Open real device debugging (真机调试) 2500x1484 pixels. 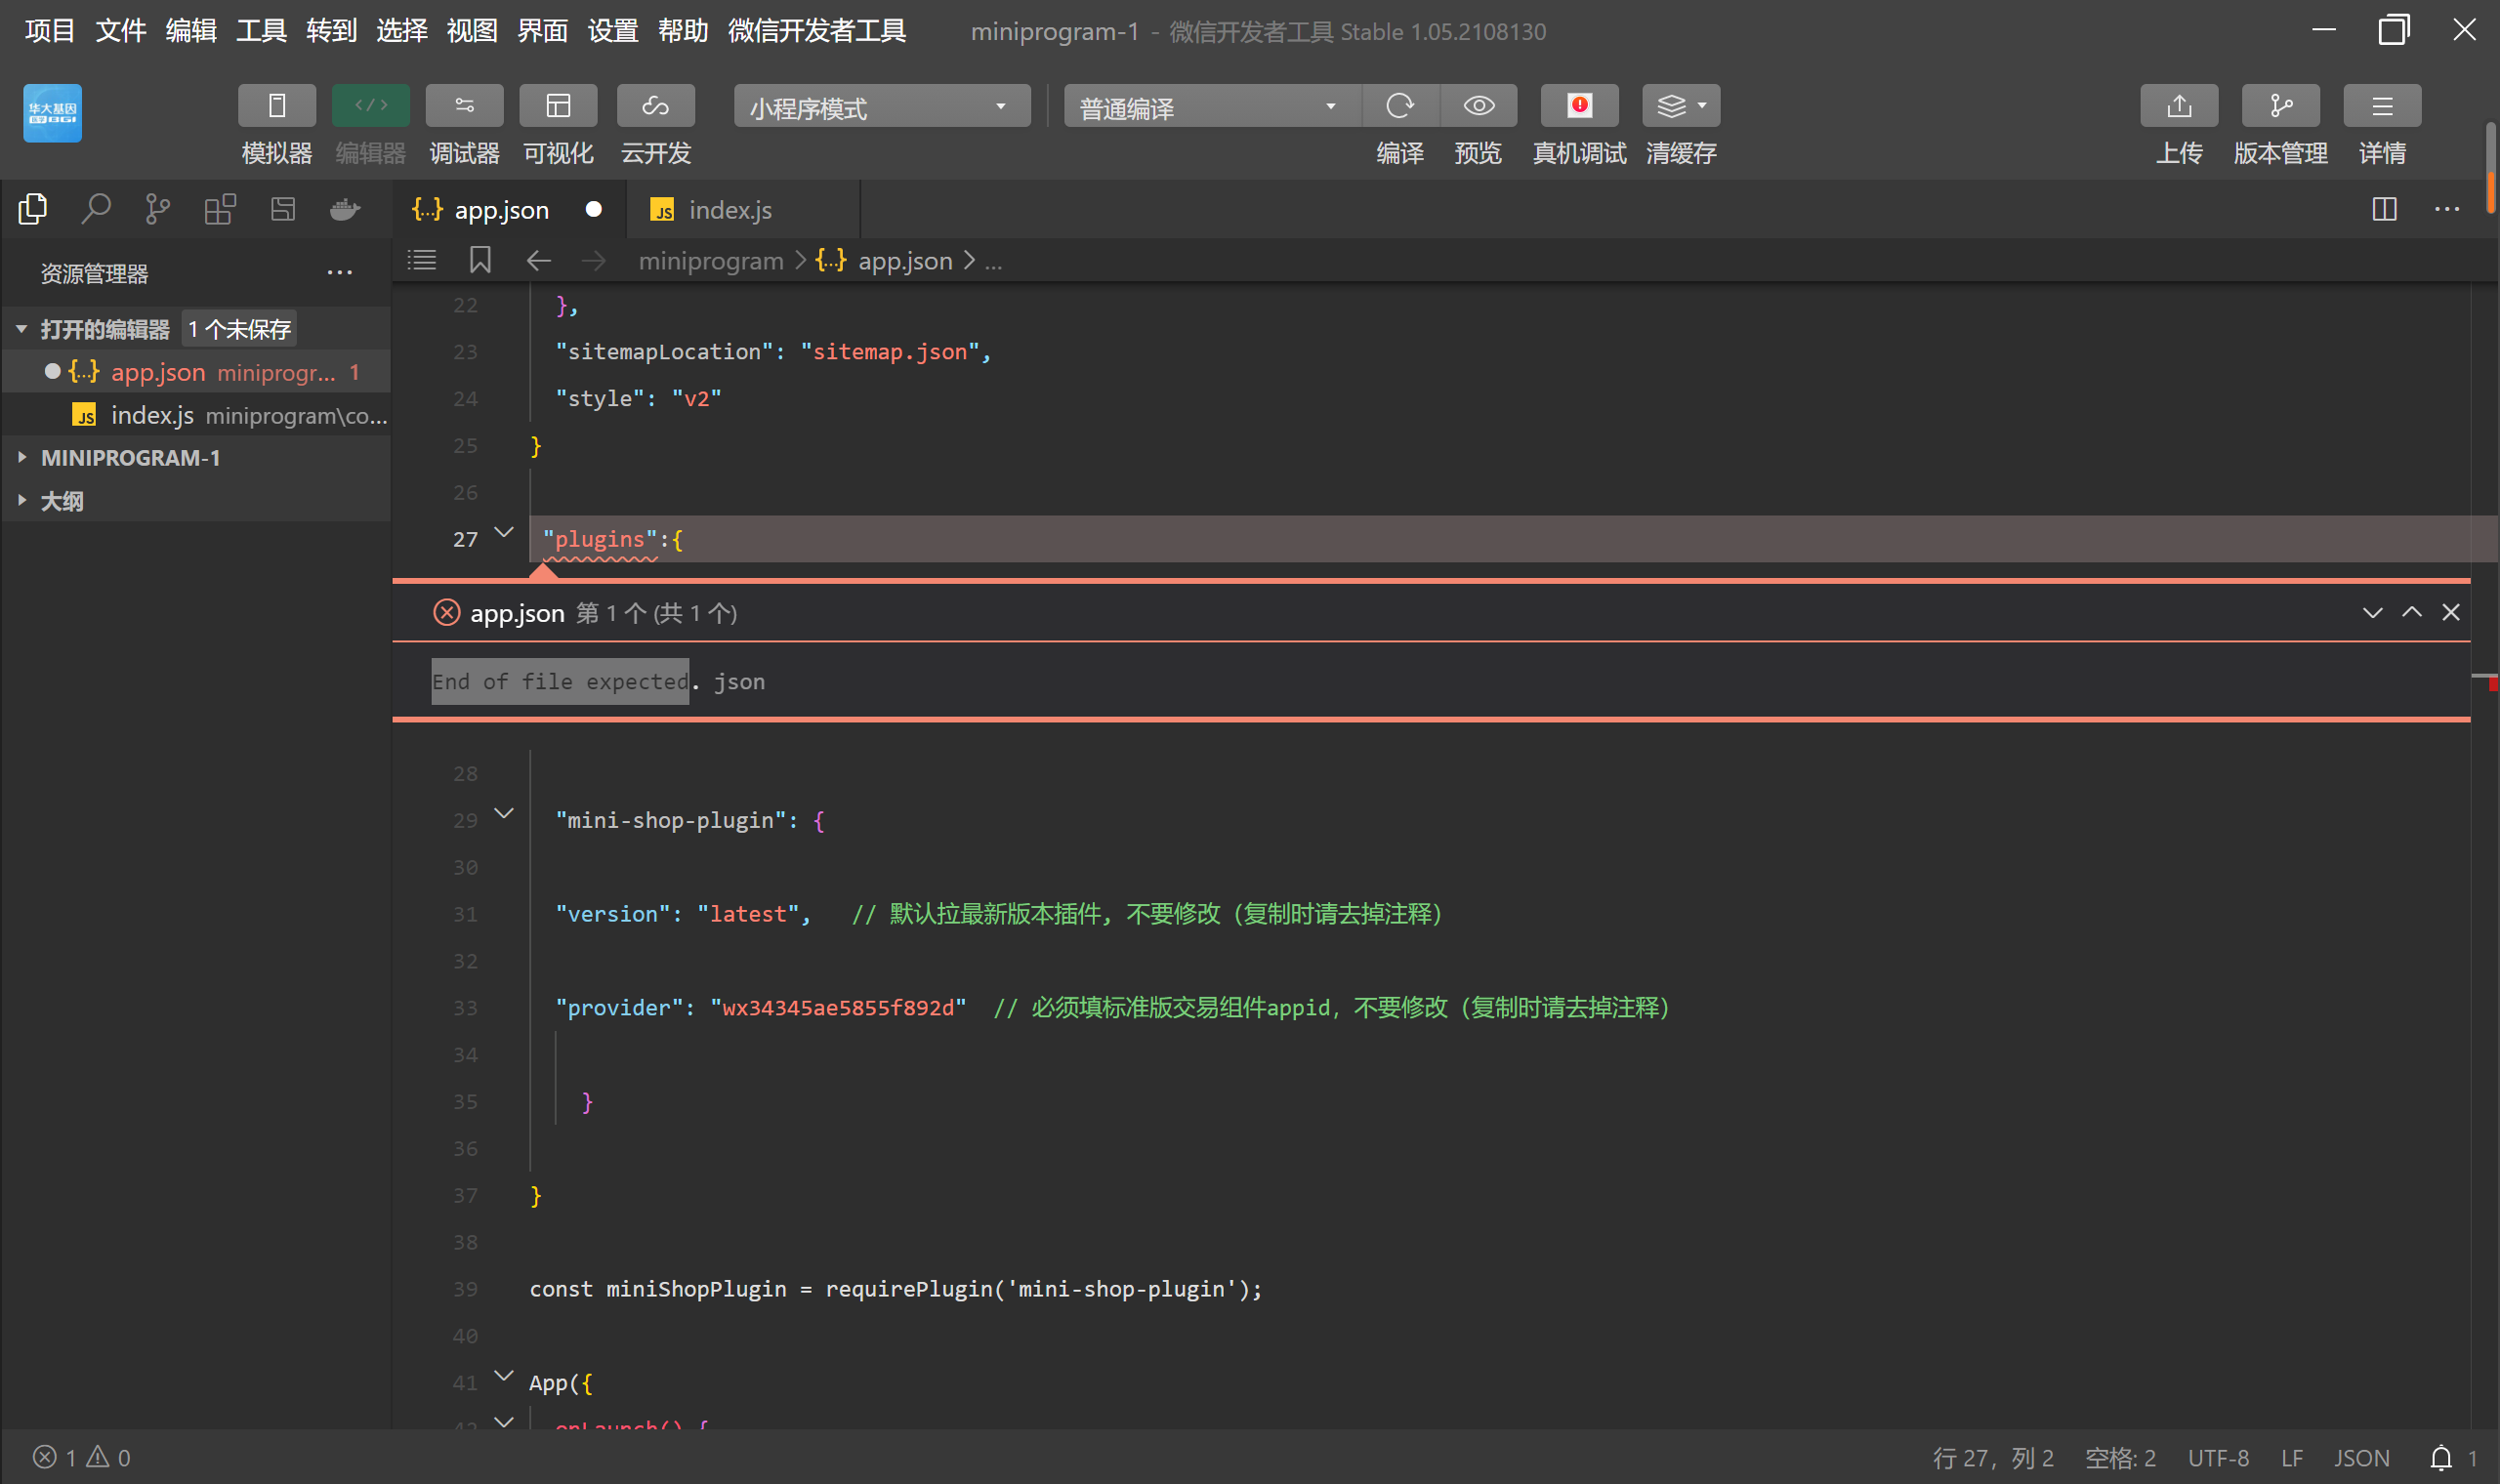(x=1578, y=106)
